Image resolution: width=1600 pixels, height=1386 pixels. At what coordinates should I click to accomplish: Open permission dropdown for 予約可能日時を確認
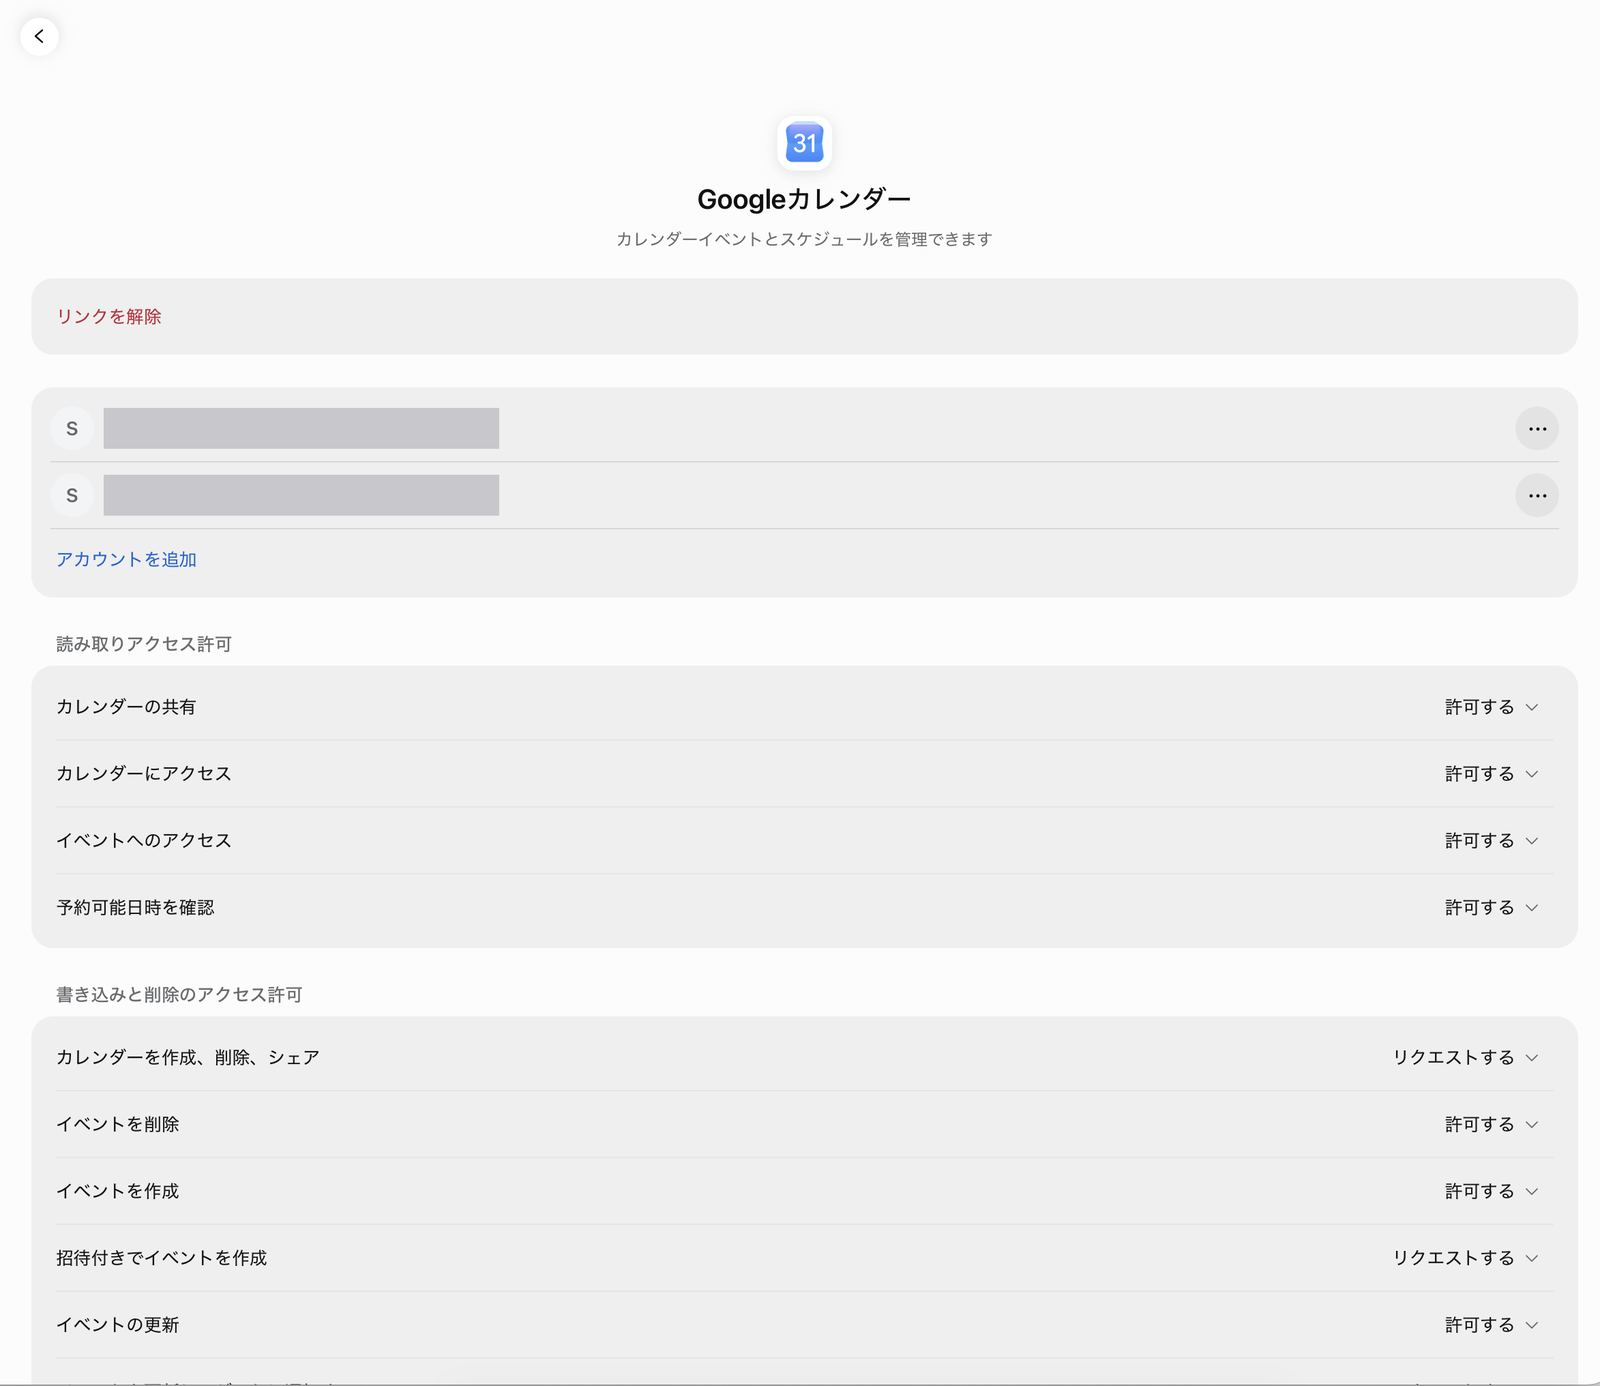coord(1491,908)
